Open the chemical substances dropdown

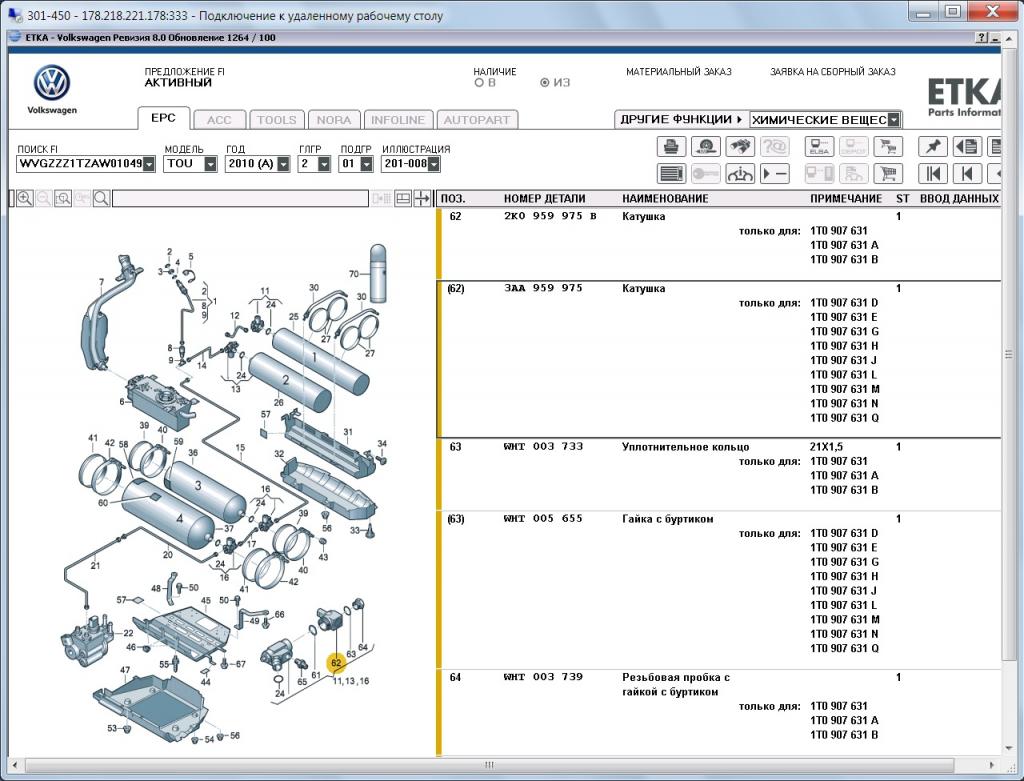pos(894,120)
